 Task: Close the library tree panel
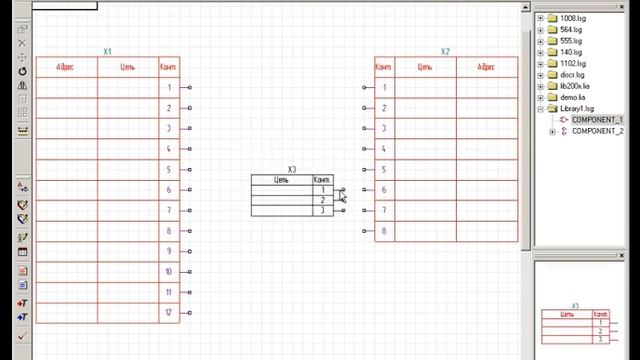(x=622, y=7)
